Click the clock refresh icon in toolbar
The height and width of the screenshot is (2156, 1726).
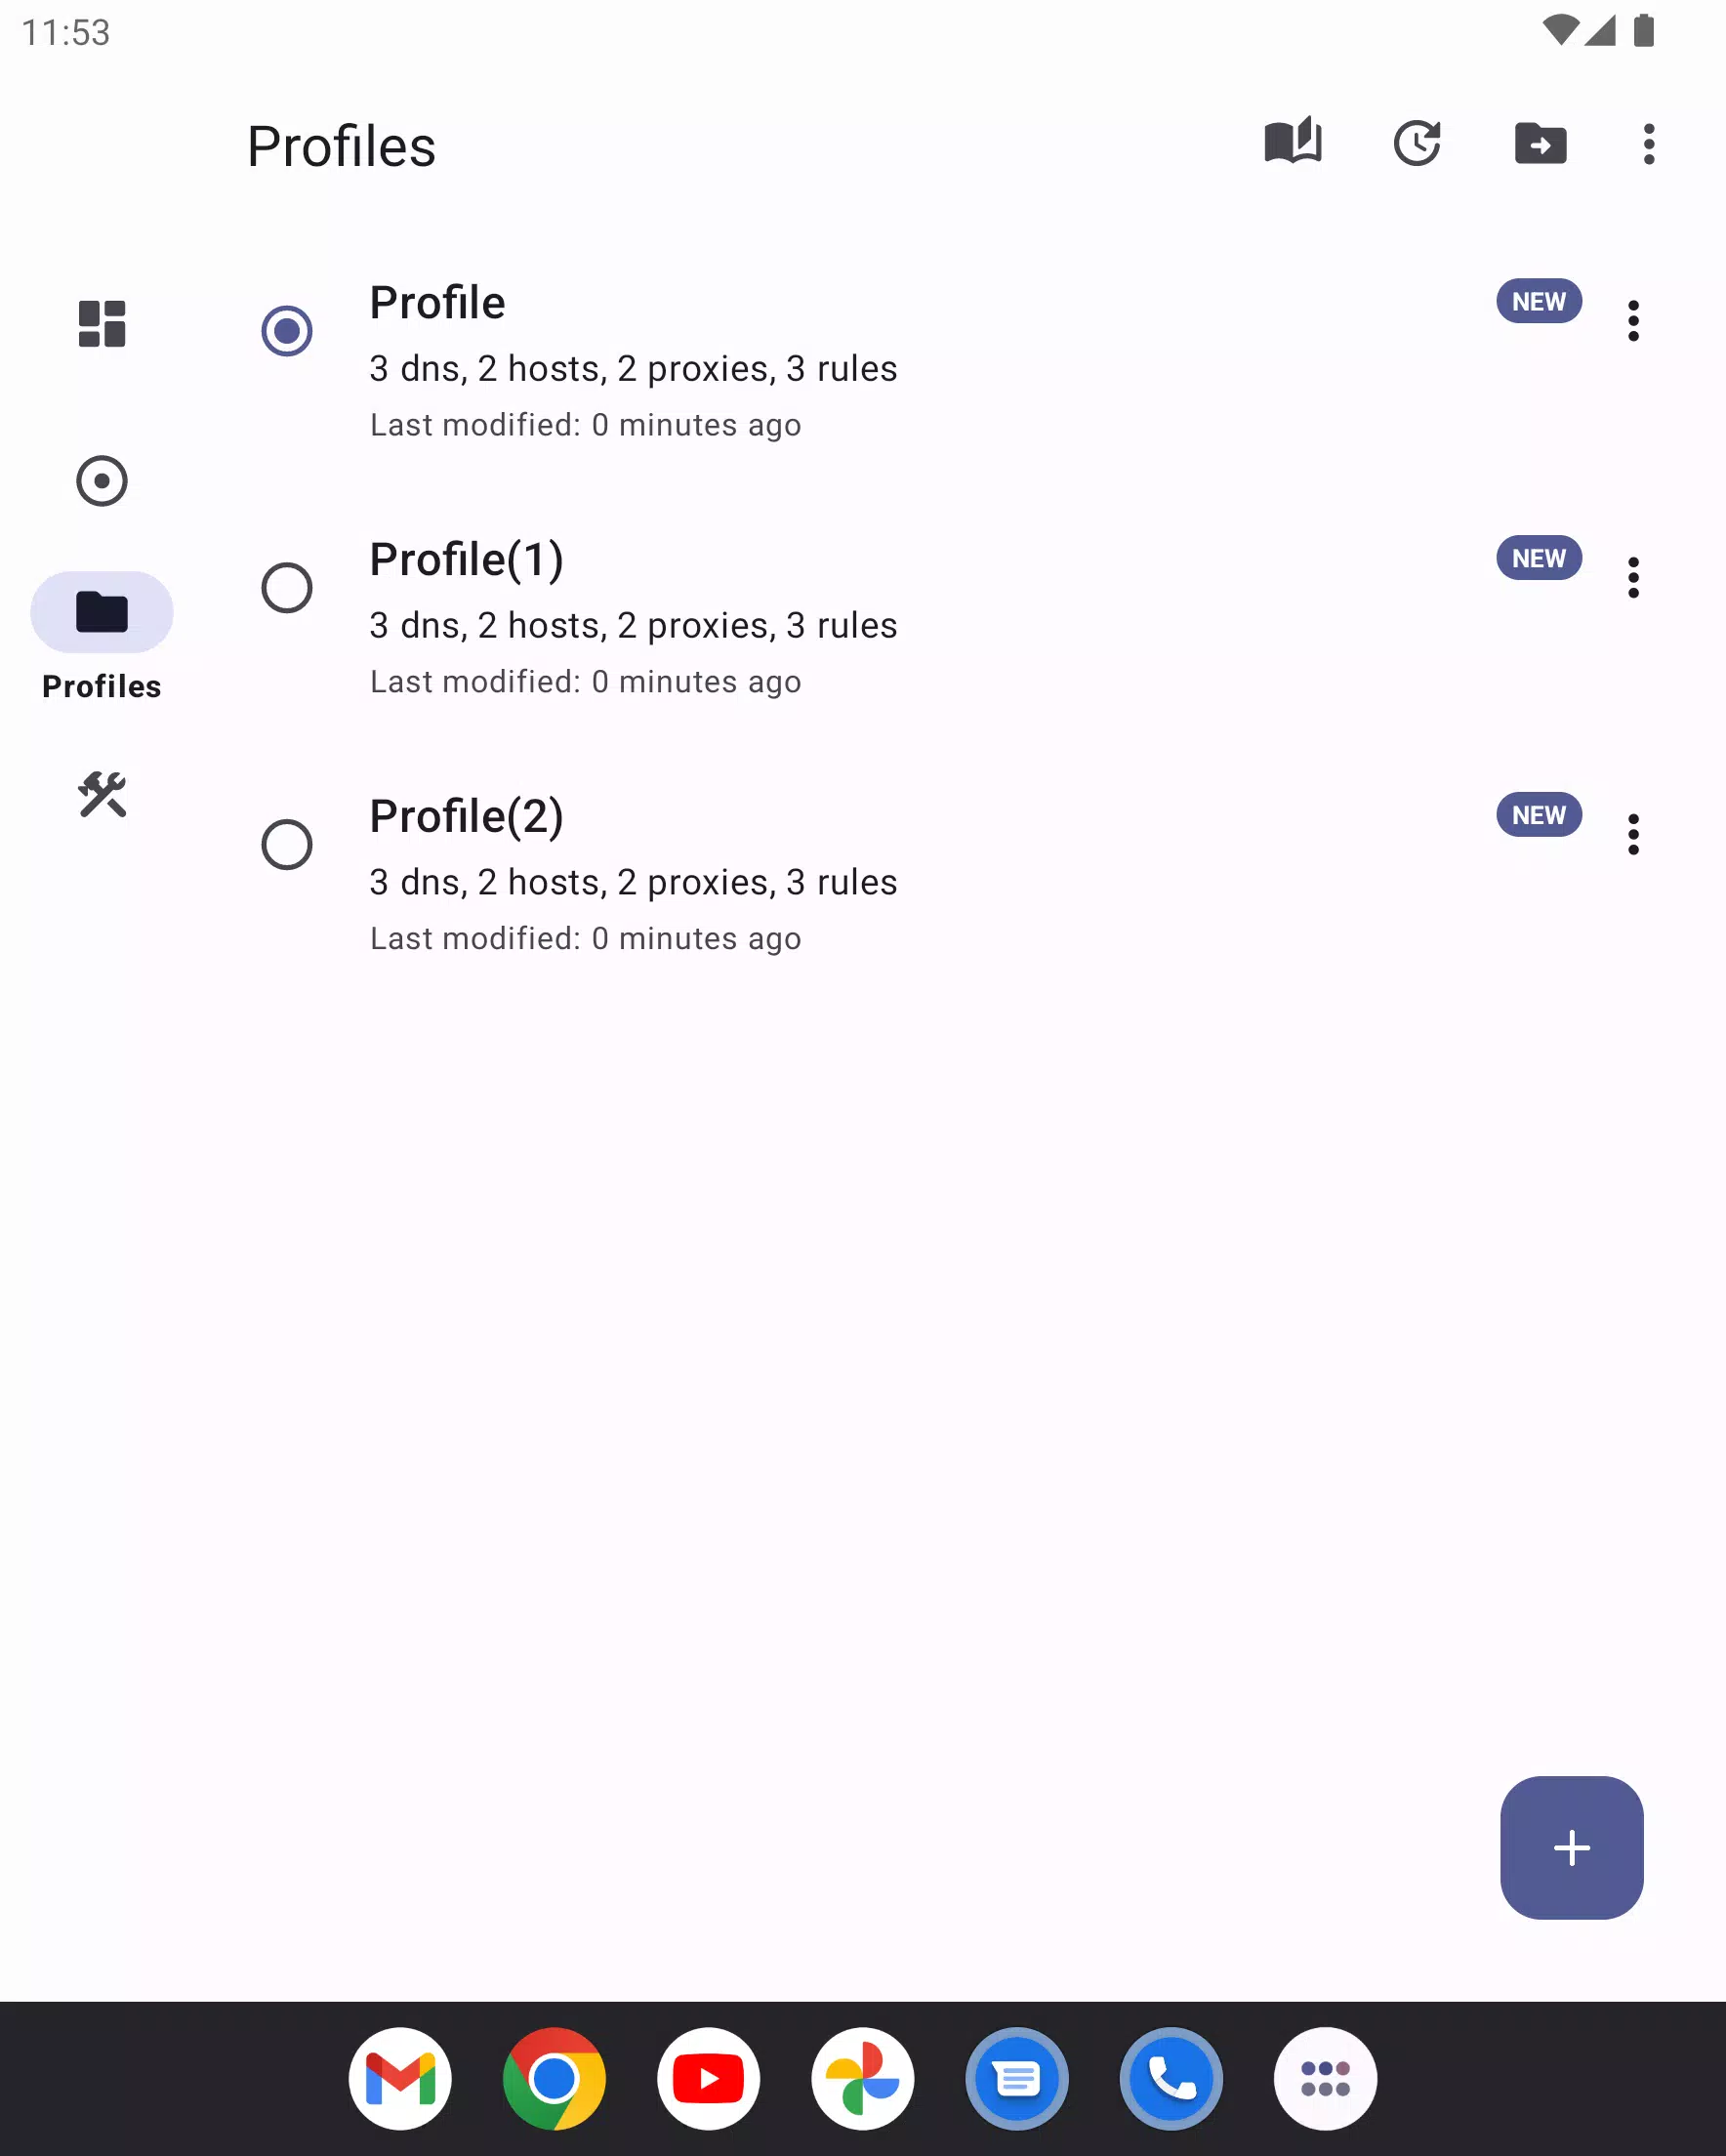tap(1417, 143)
